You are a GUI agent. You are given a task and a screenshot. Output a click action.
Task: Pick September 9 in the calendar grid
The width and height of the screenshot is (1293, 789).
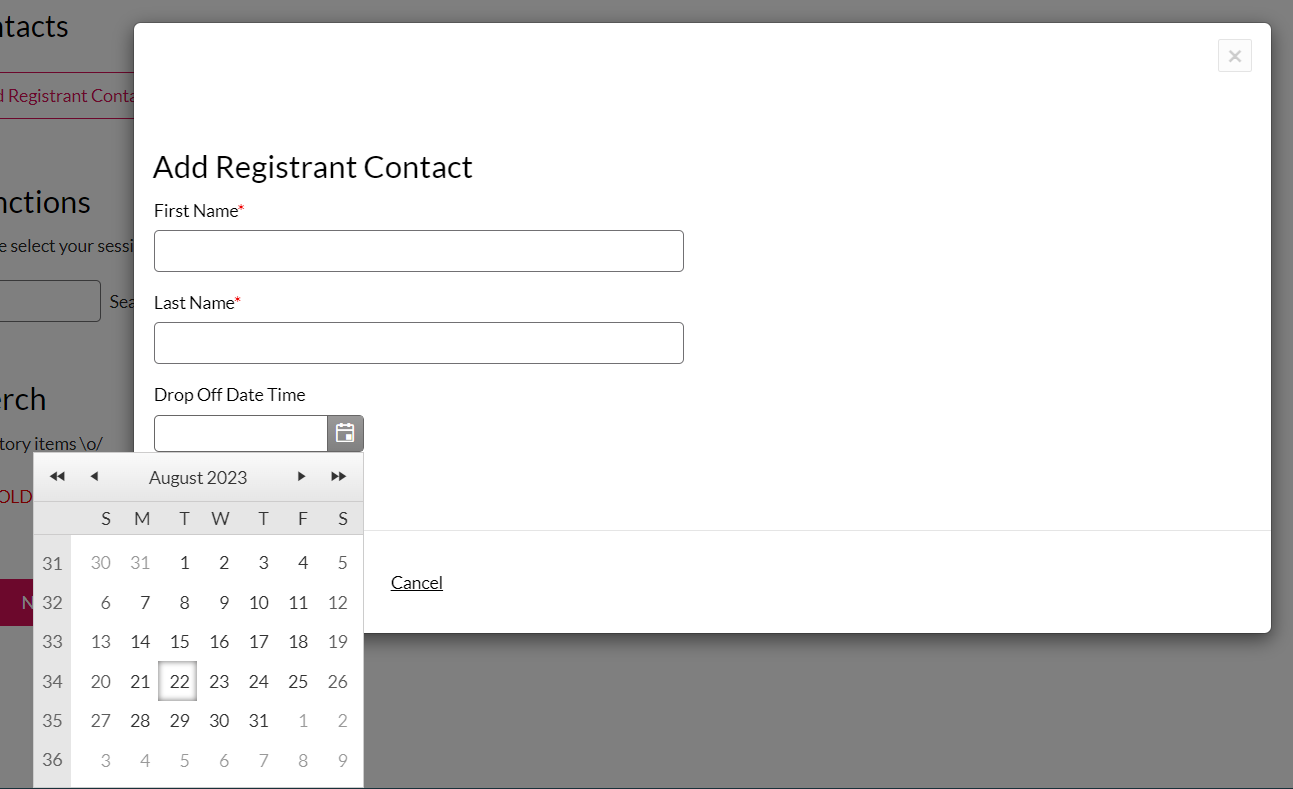tap(342, 761)
